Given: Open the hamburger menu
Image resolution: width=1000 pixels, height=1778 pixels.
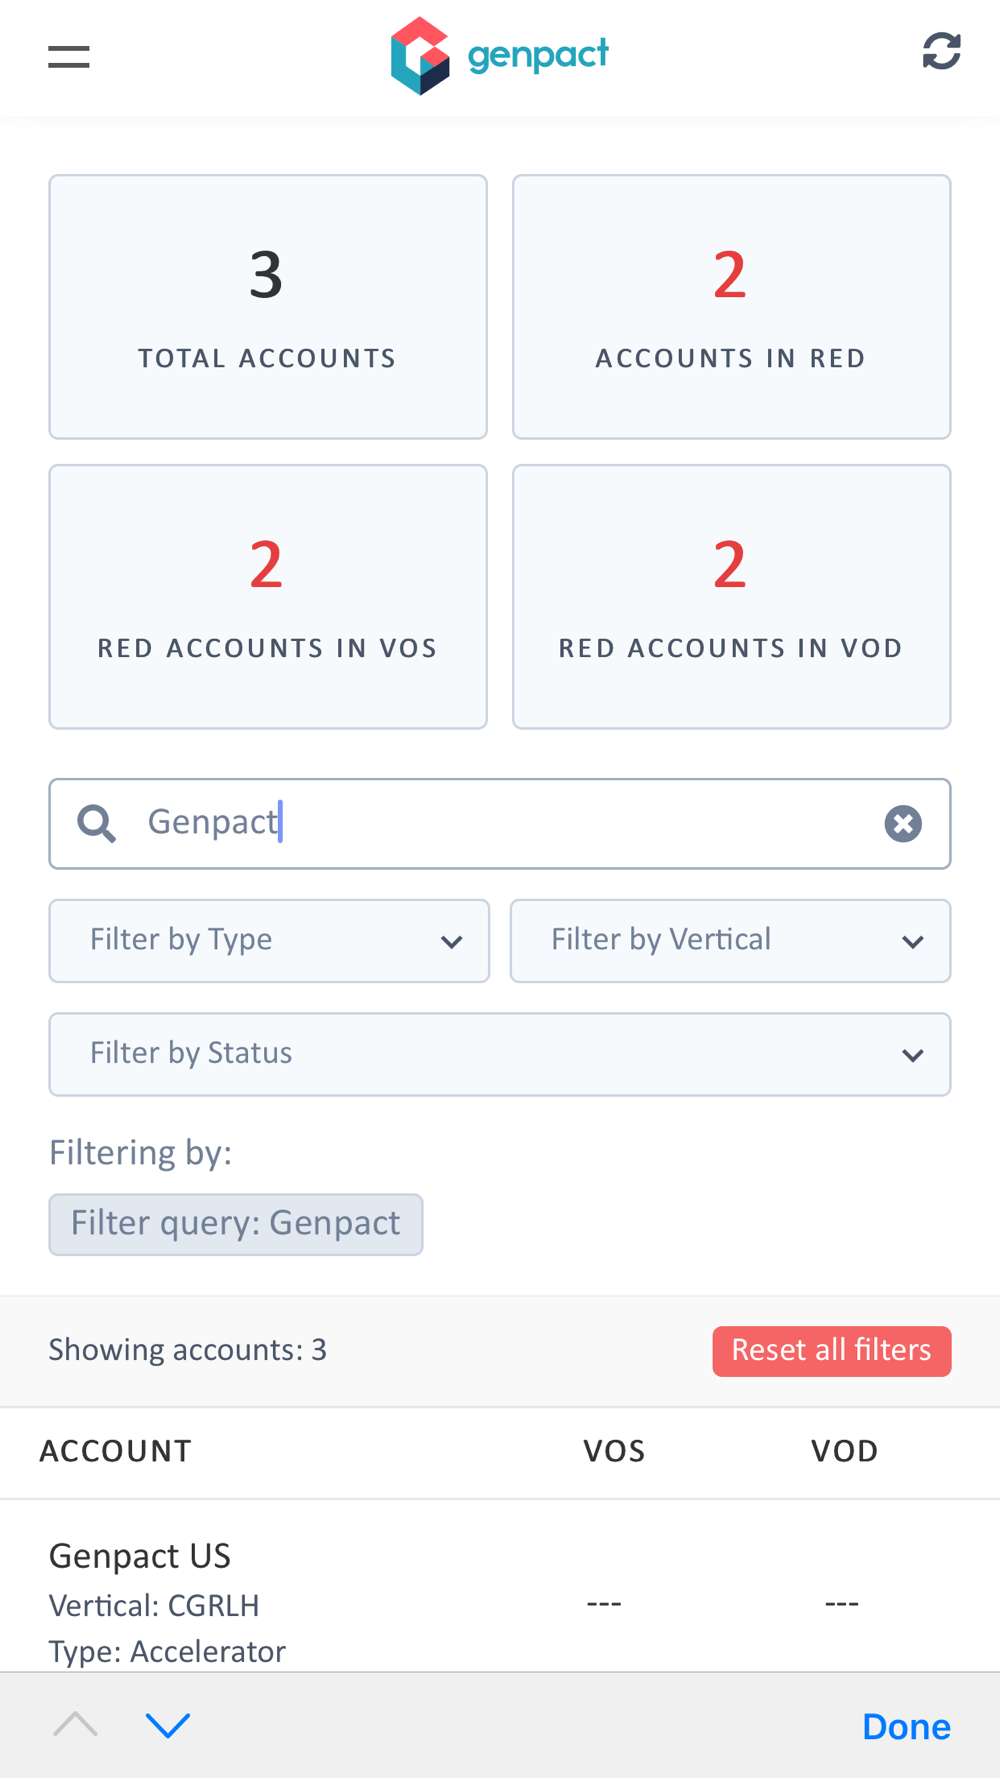Looking at the screenshot, I should point(69,57).
